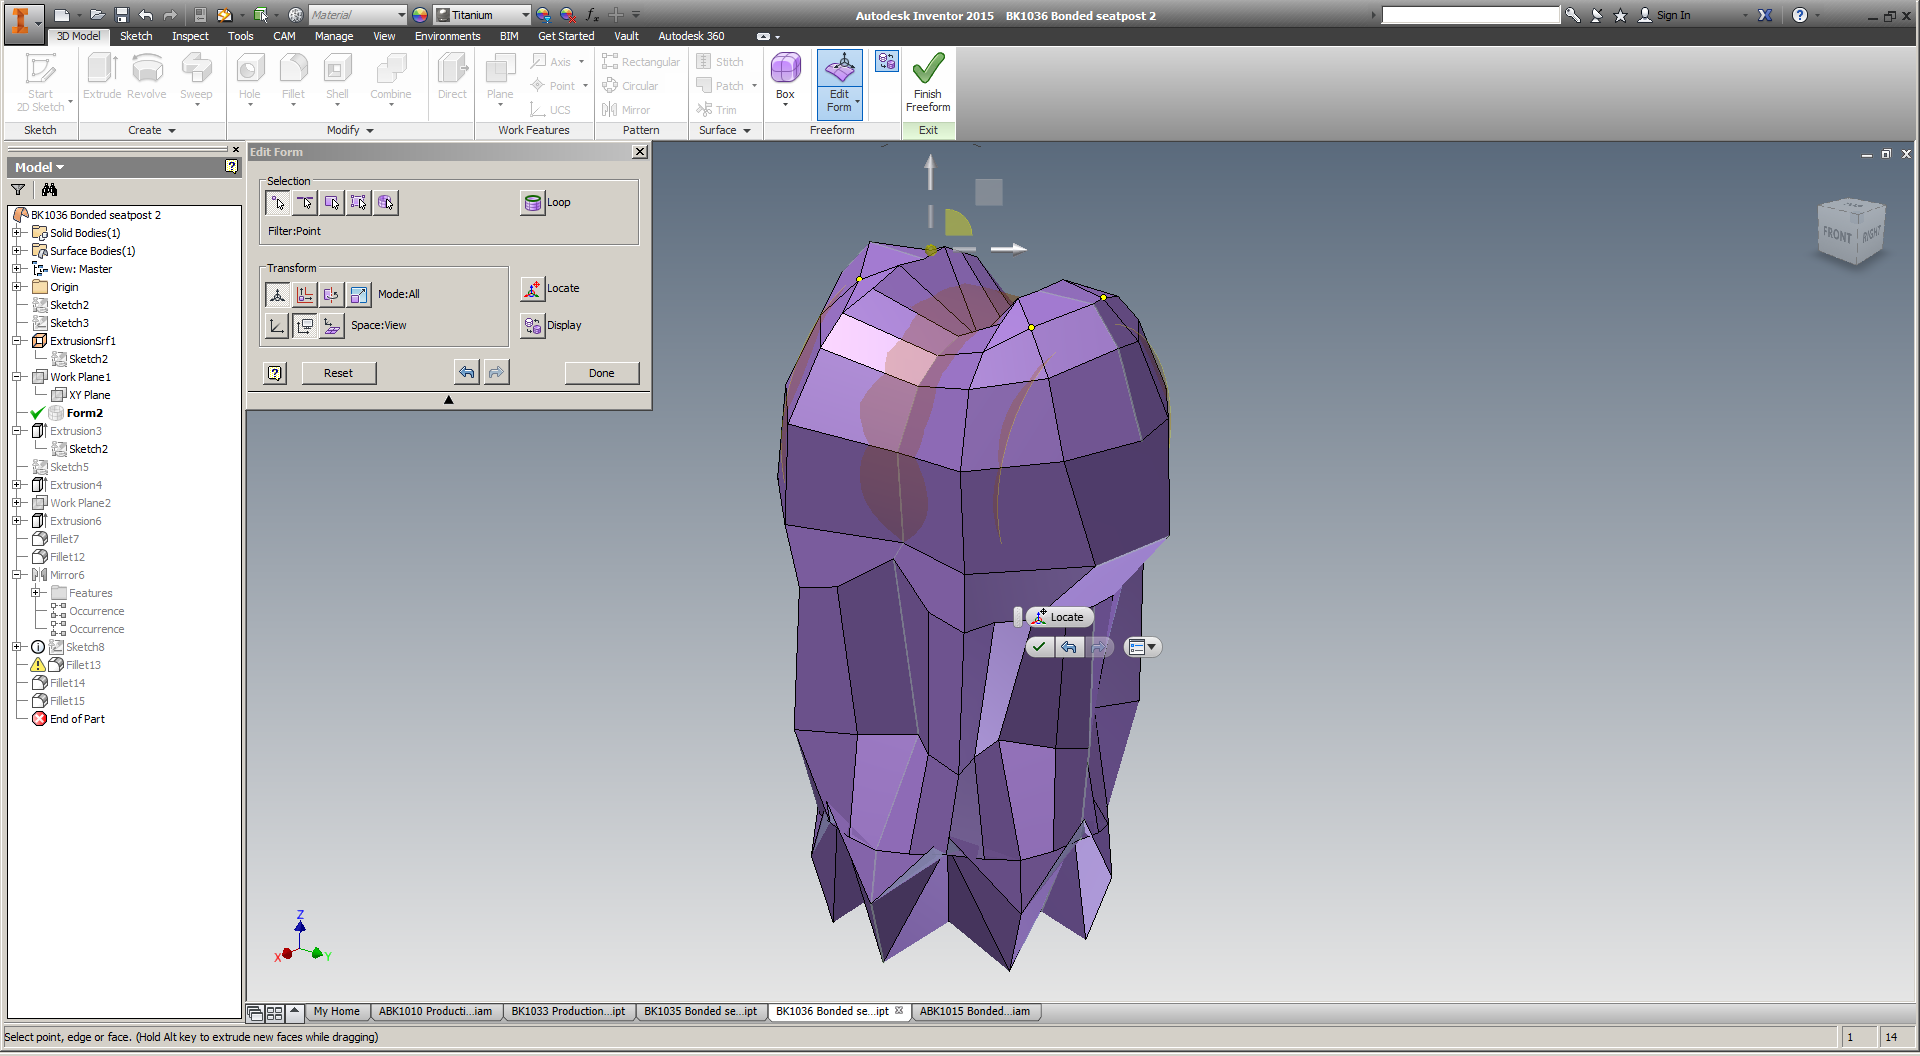
Task: Enable the All transform mode
Action: point(278,295)
